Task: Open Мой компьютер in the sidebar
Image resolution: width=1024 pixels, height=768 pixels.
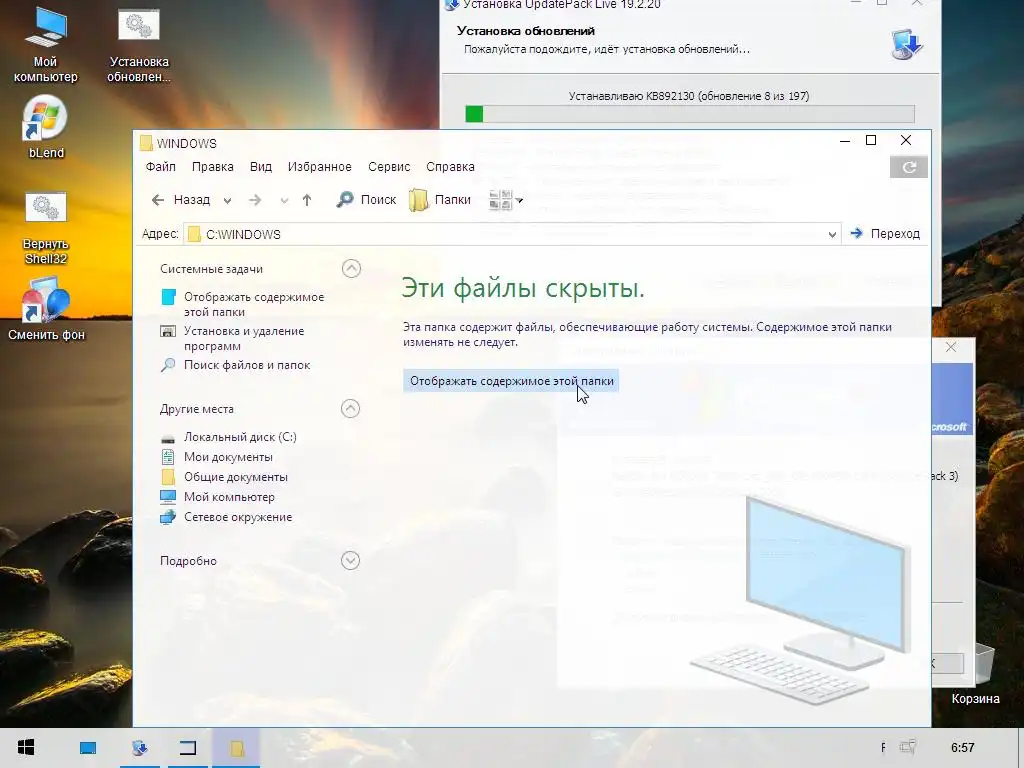Action: click(x=229, y=497)
